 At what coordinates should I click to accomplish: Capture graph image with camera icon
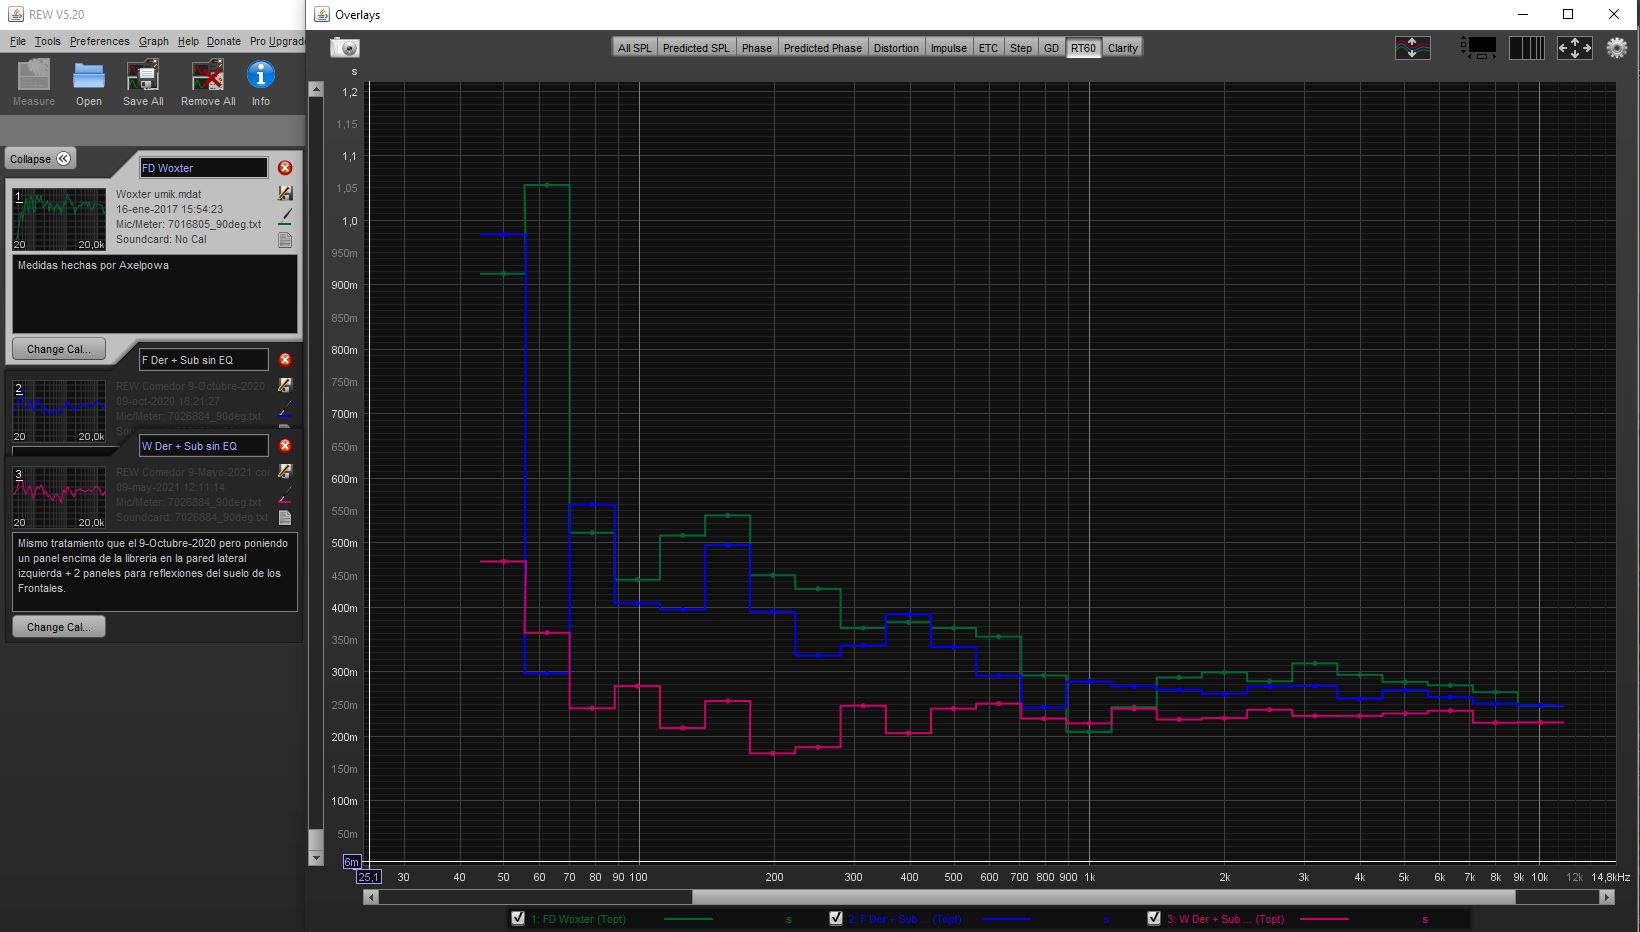(x=345, y=47)
